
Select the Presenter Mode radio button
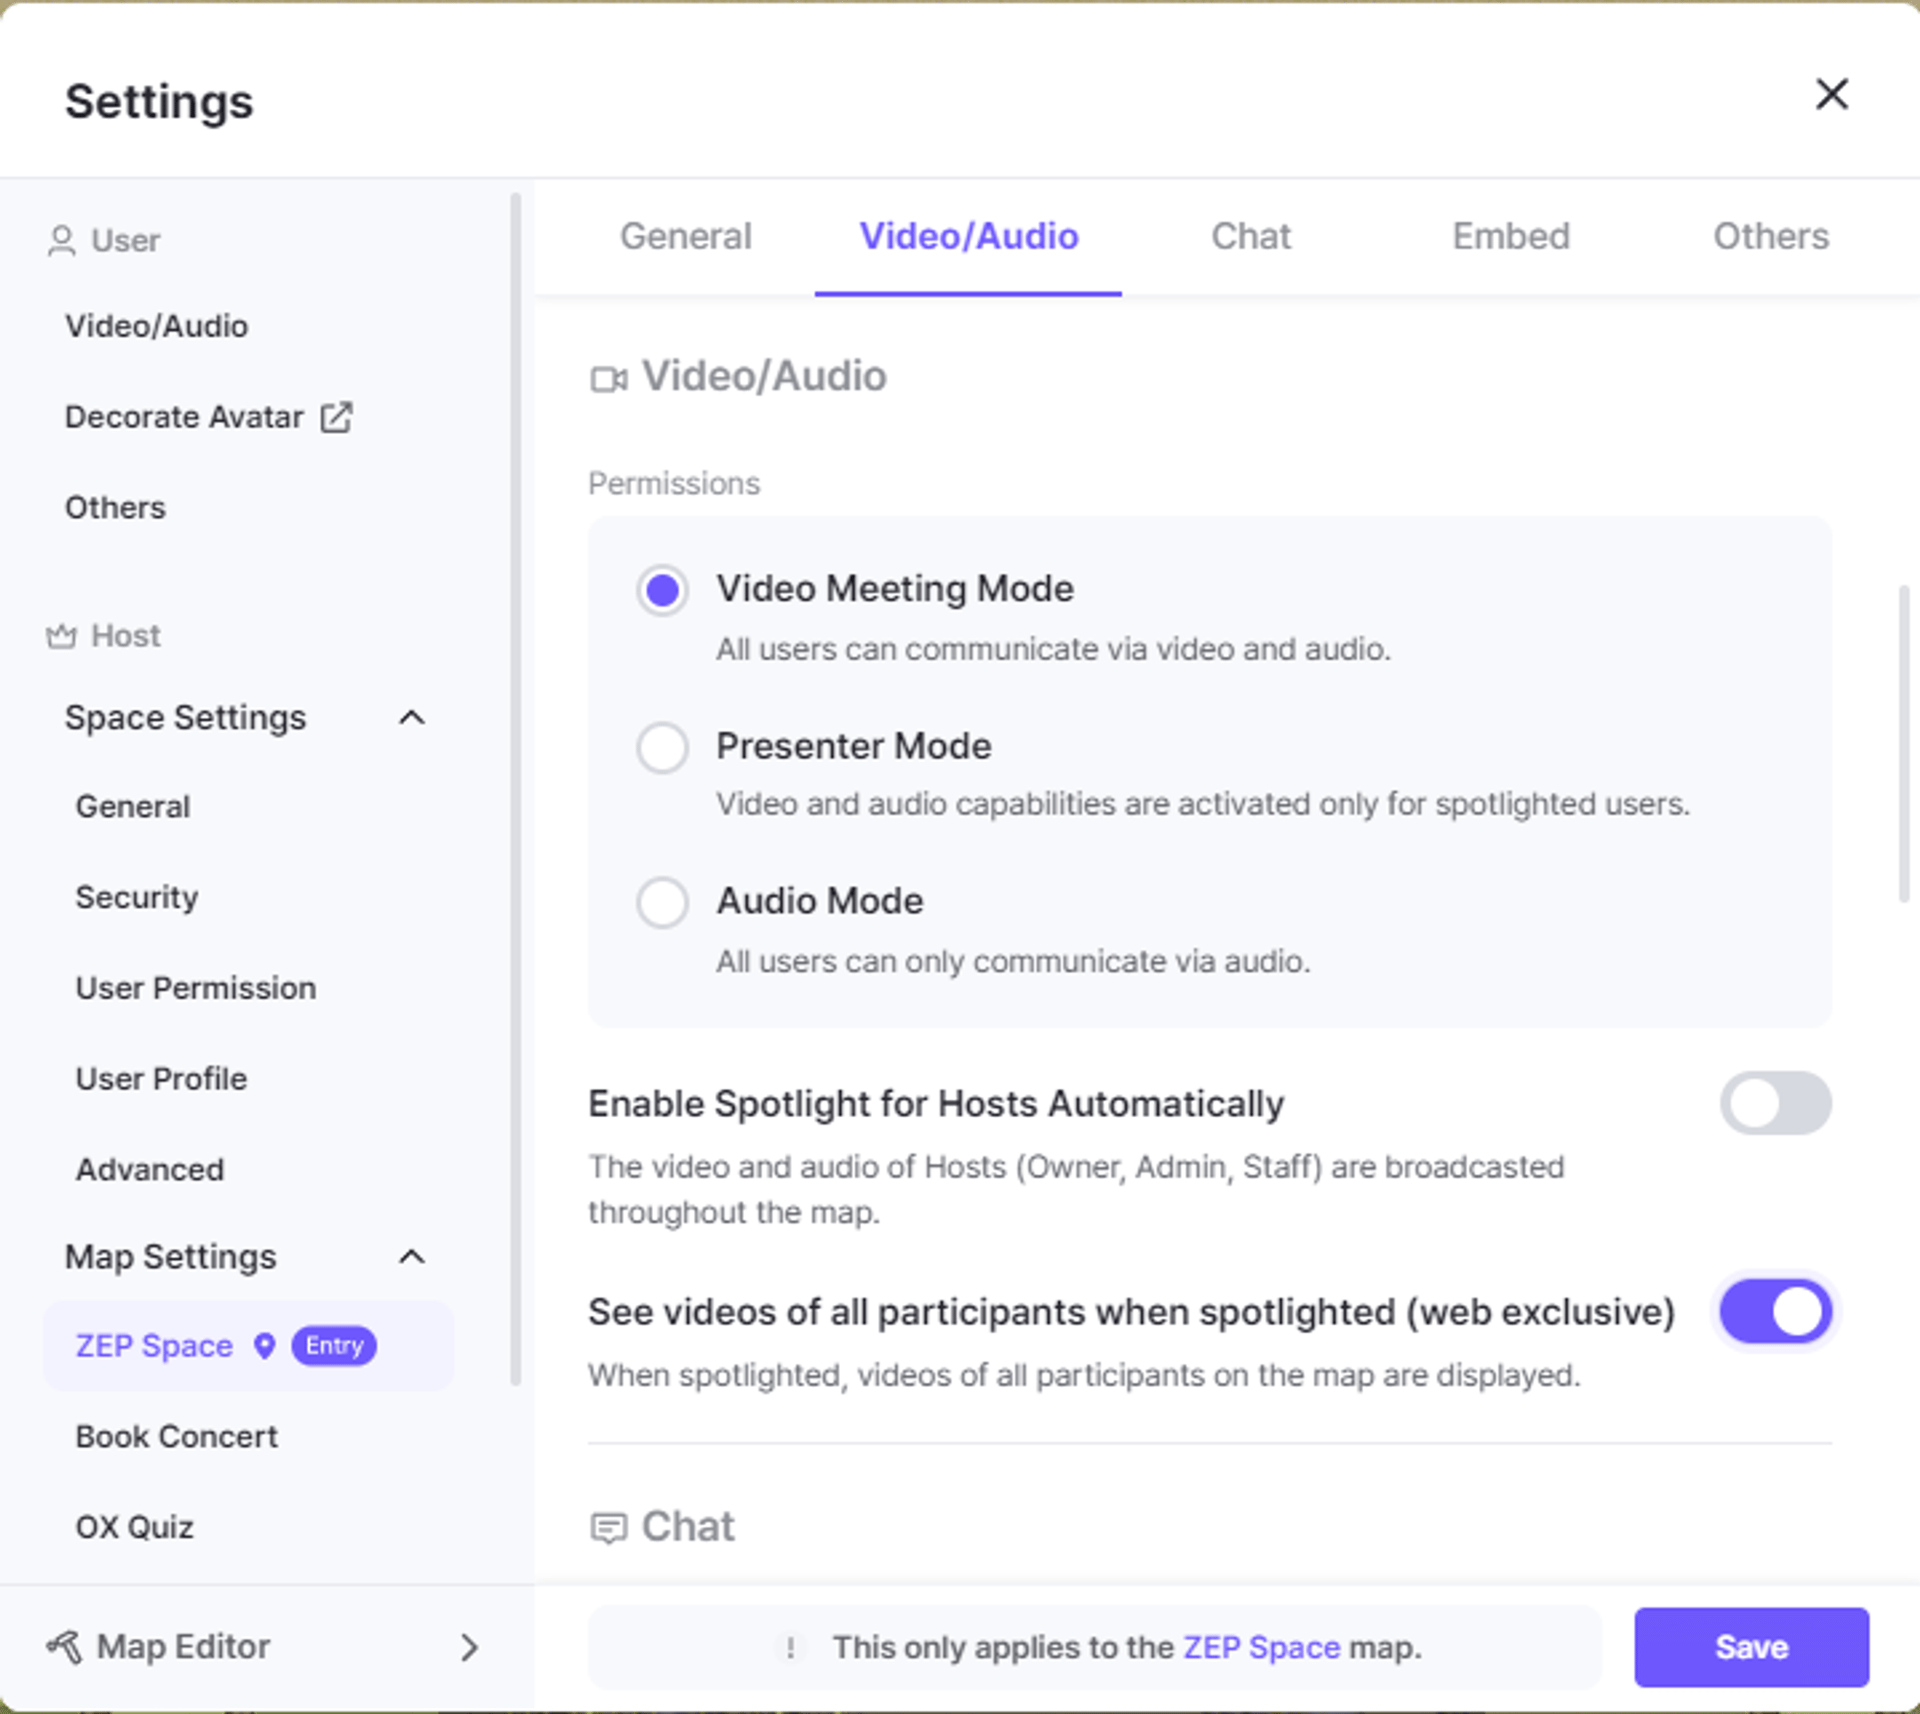(x=662, y=747)
